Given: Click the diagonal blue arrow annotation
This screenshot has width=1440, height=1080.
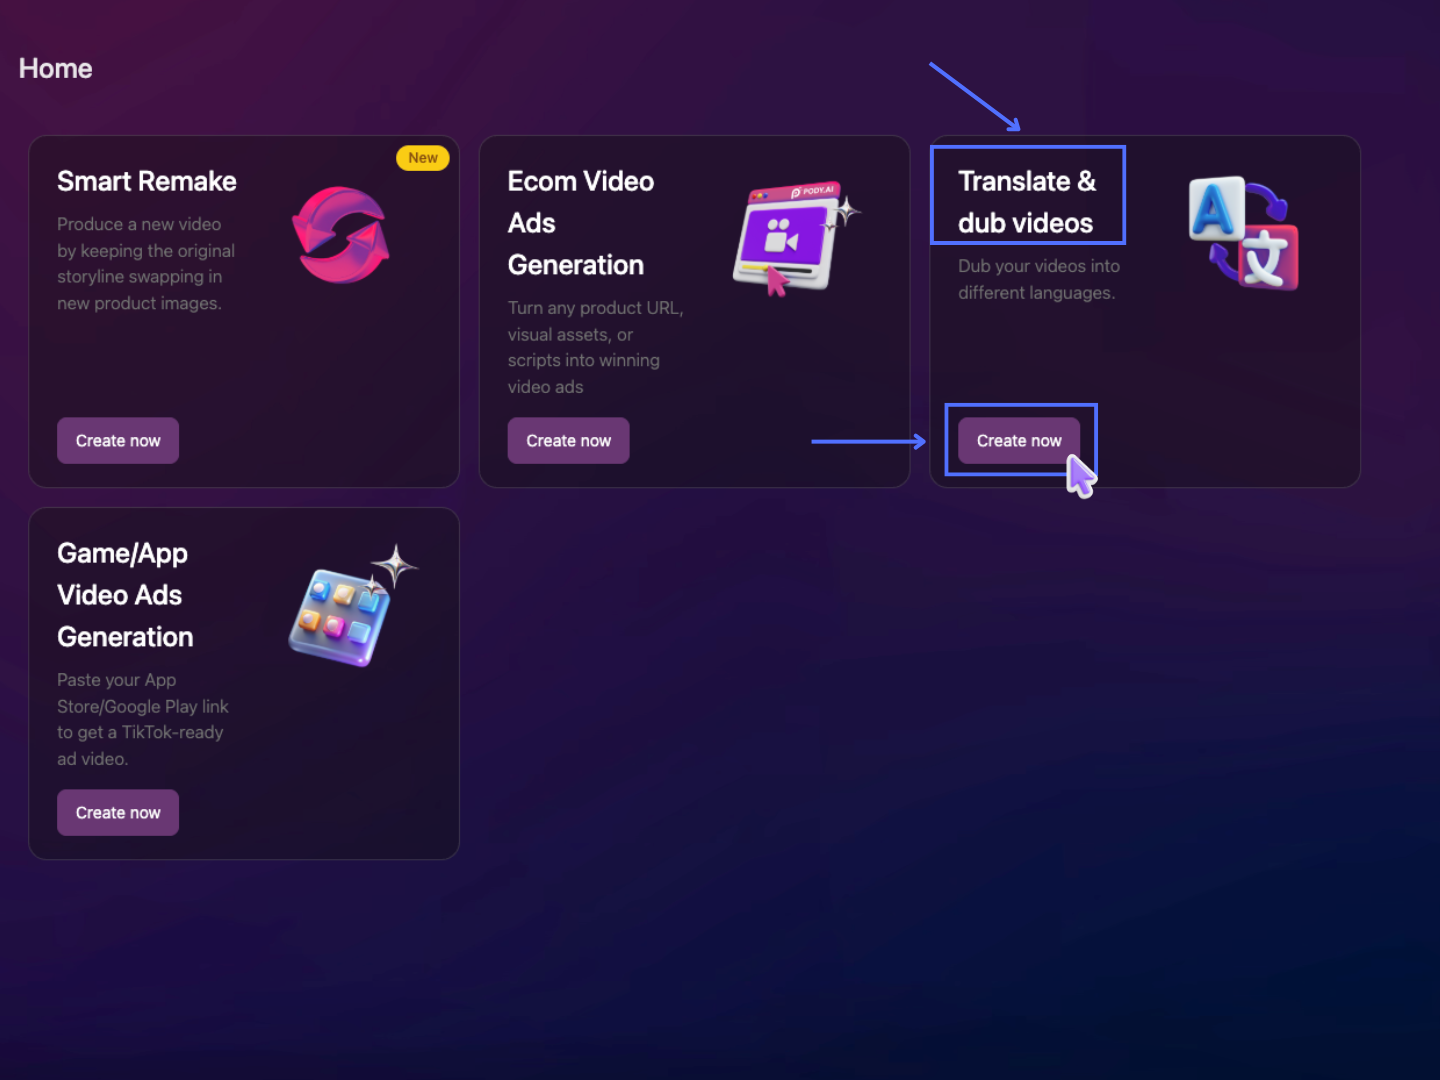Looking at the screenshot, I should pyautogui.click(x=974, y=97).
